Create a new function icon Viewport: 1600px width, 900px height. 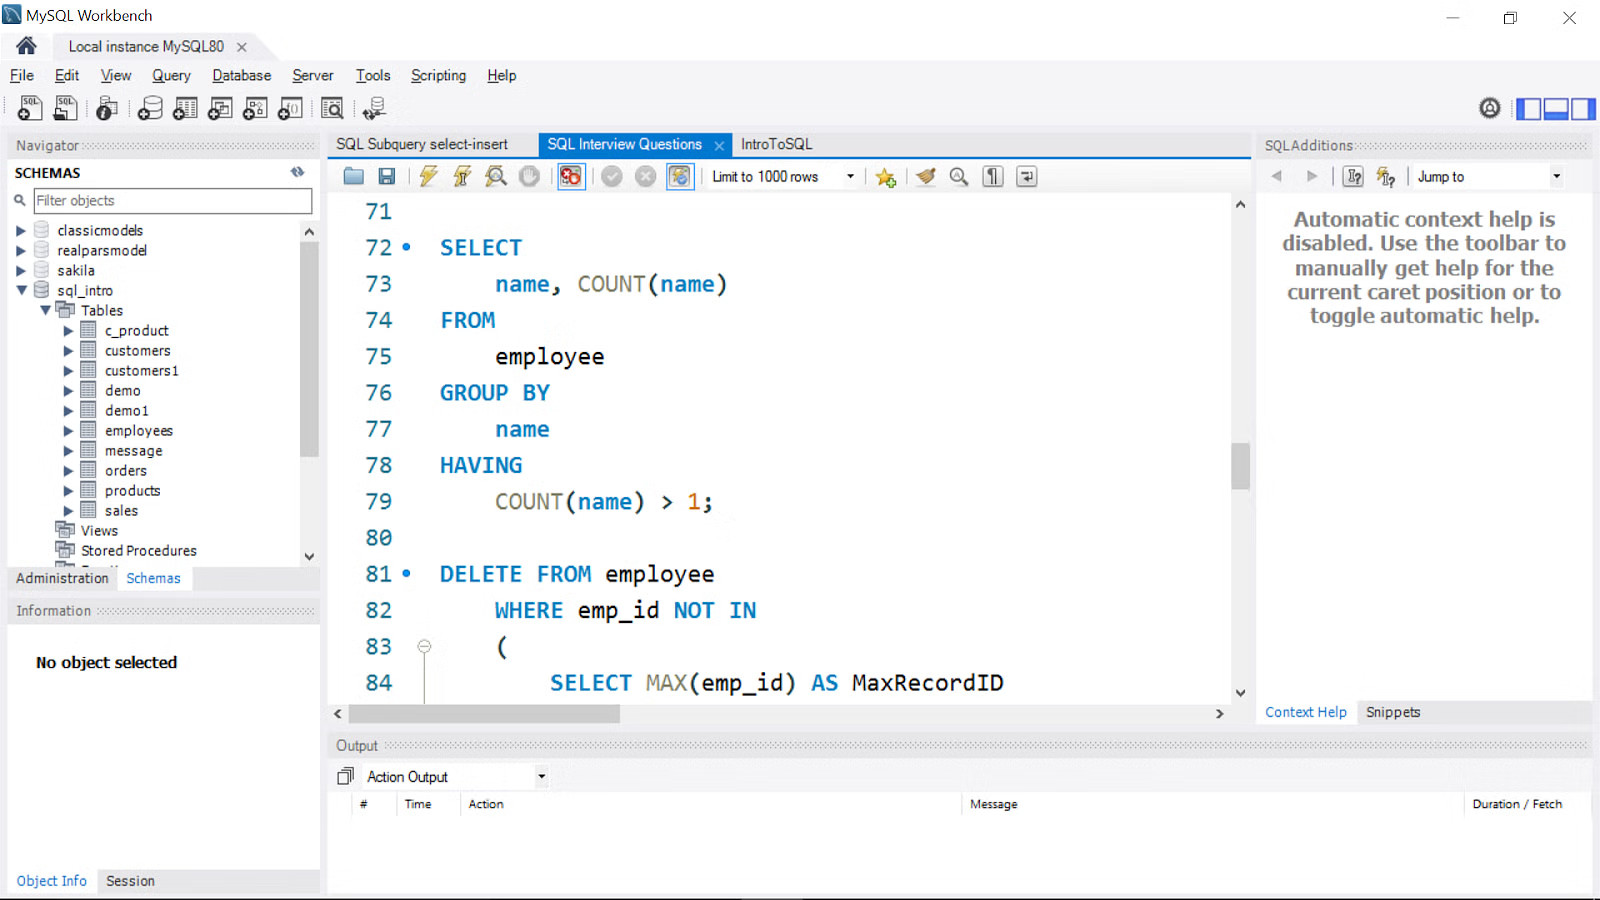(x=290, y=108)
